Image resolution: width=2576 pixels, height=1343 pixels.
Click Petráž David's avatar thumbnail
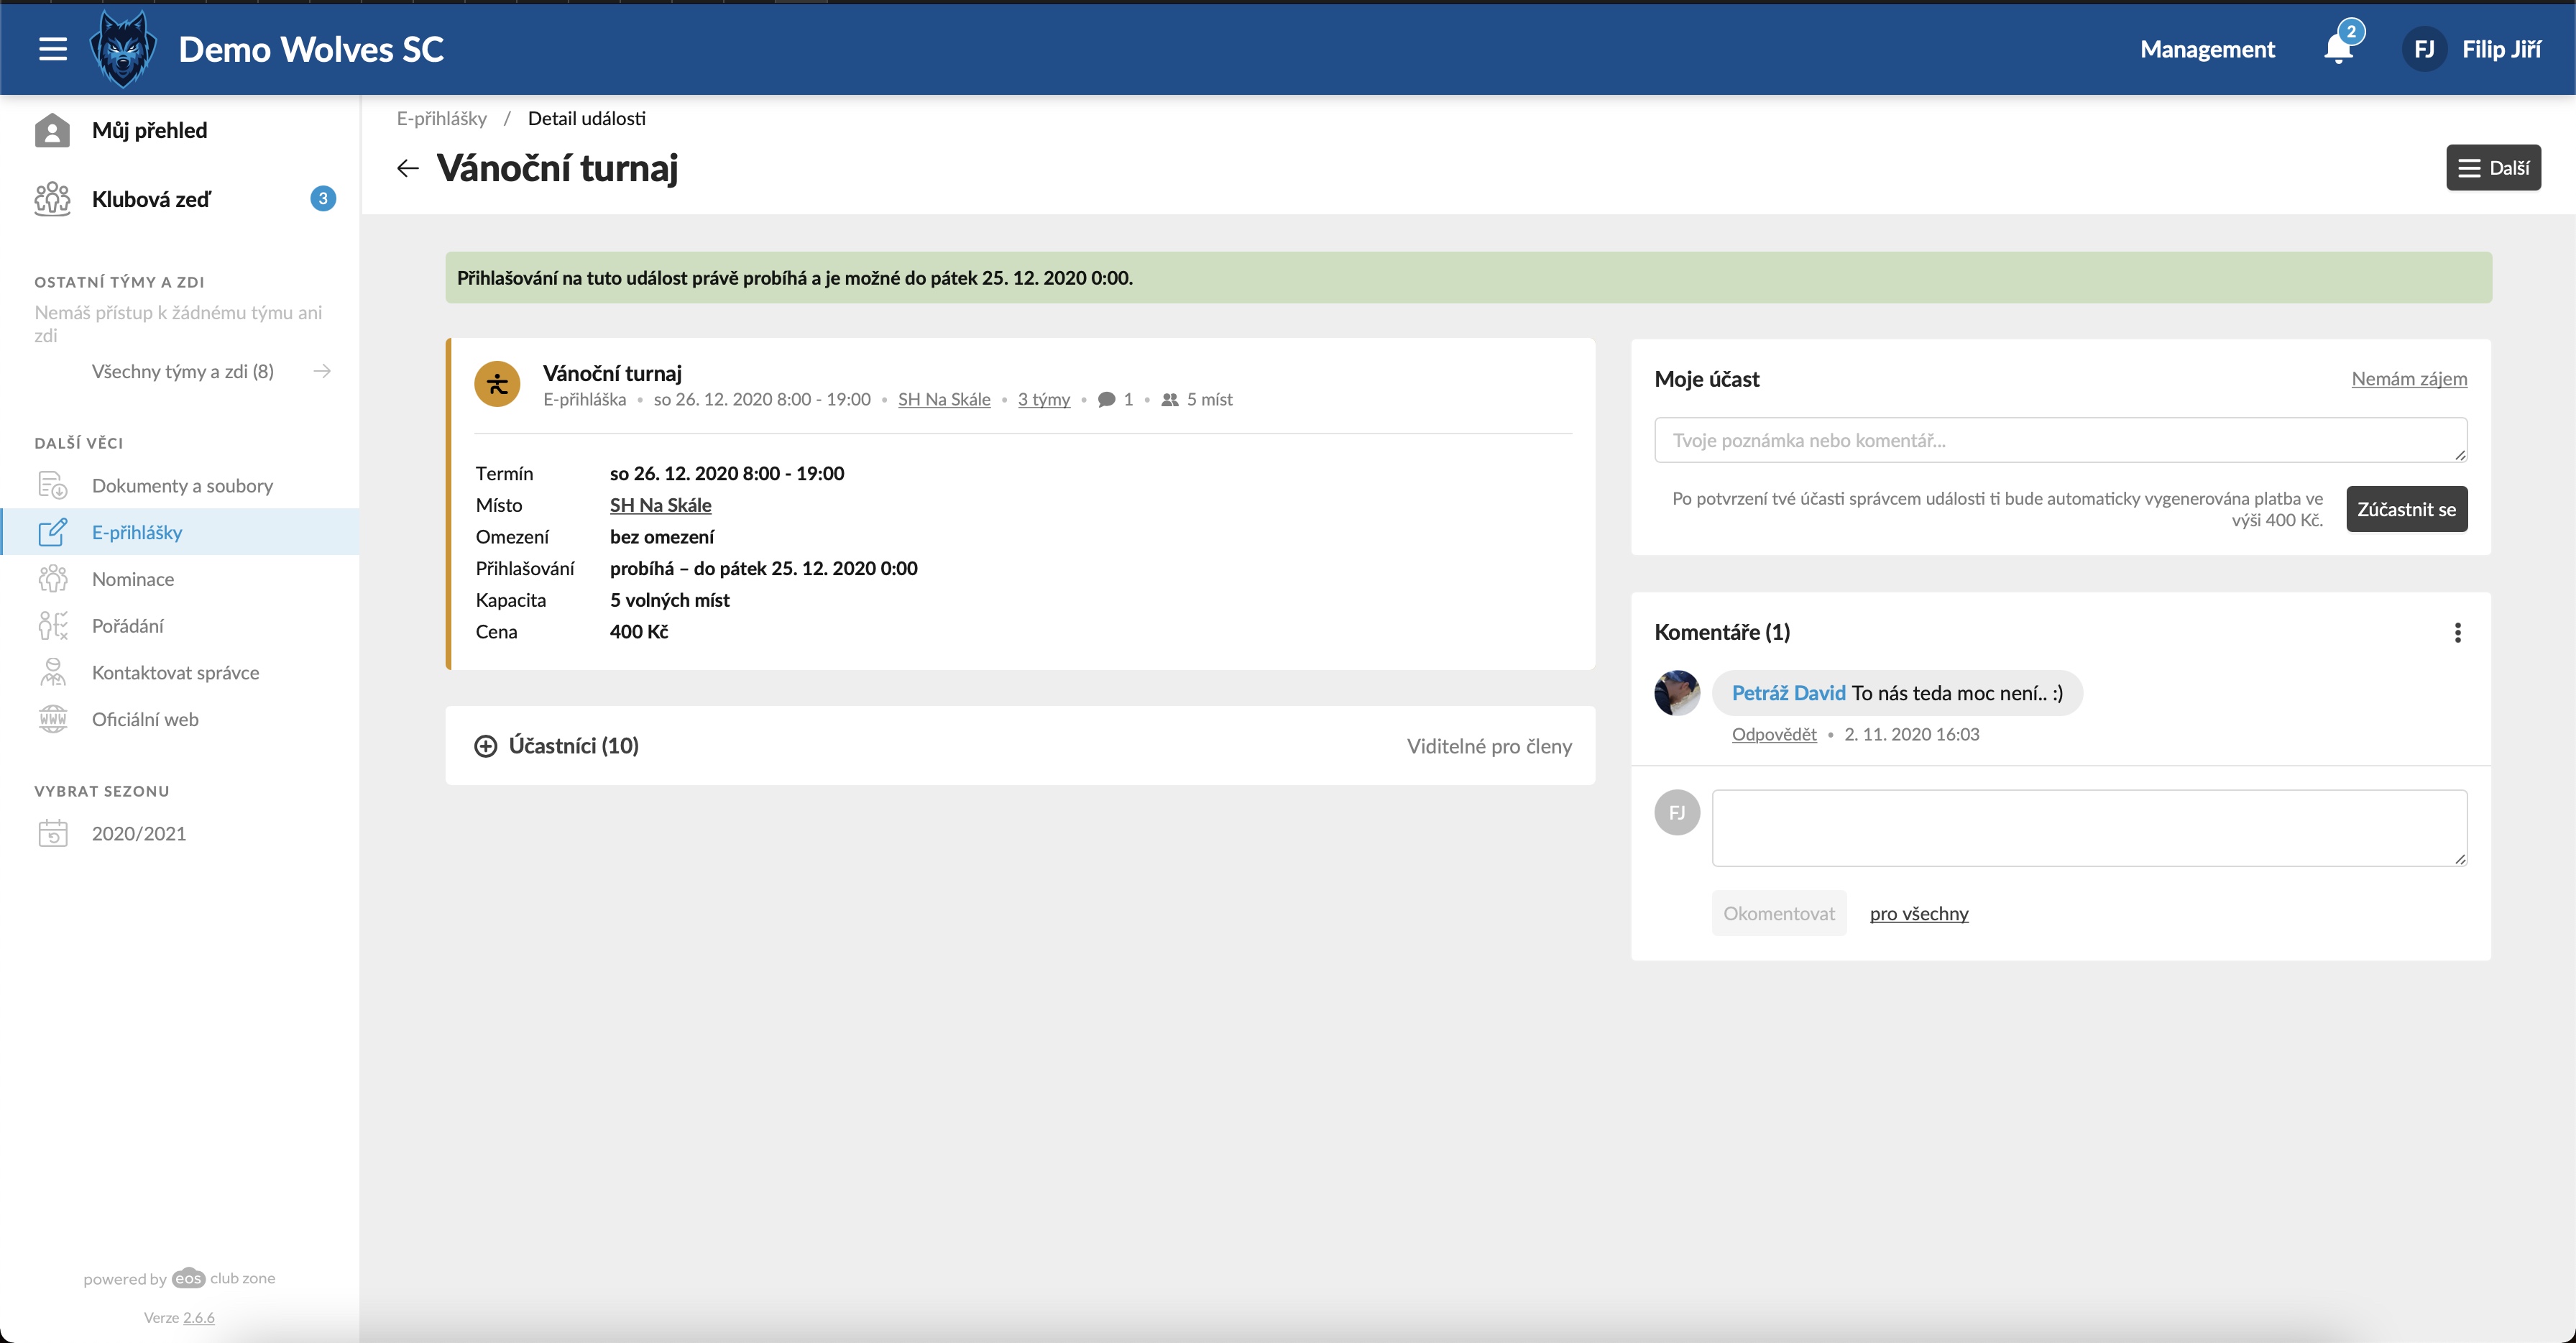[x=1677, y=693]
